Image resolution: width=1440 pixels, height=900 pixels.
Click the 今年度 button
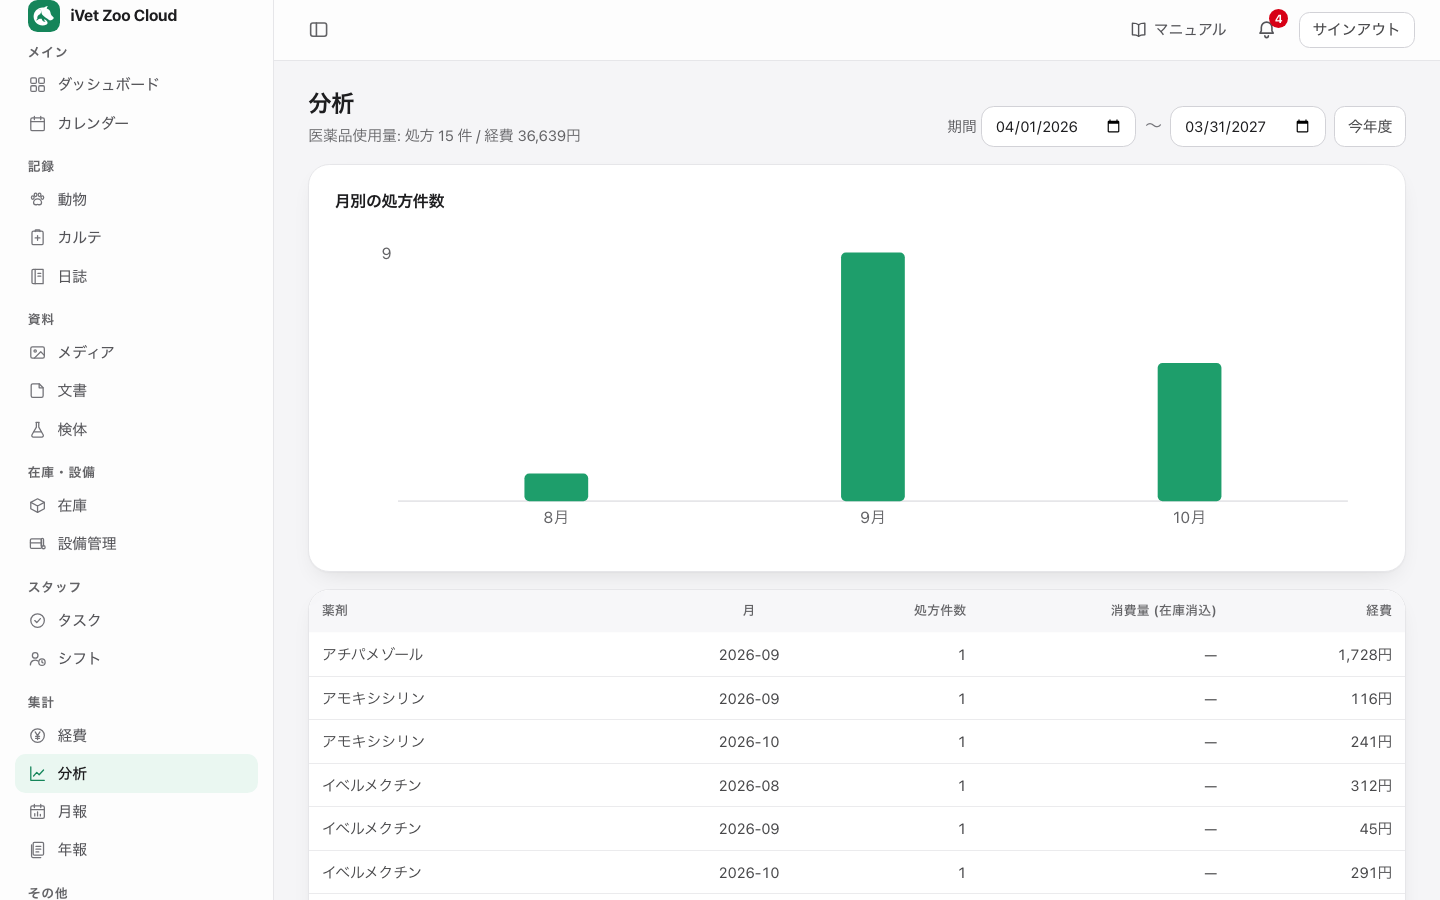click(x=1370, y=127)
